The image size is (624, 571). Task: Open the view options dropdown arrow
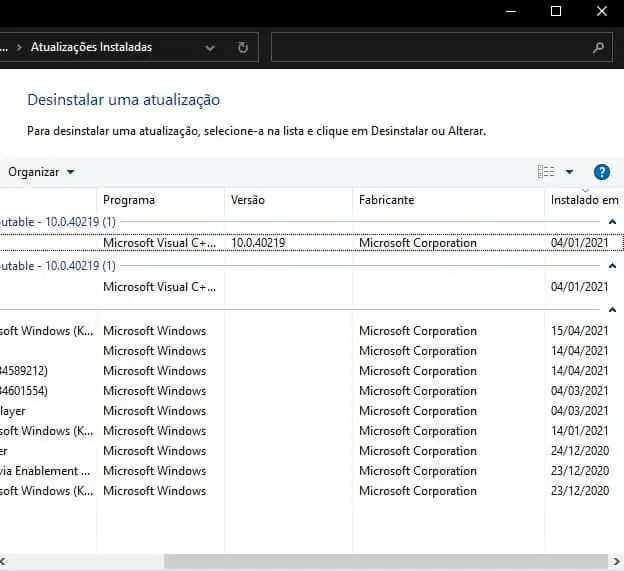click(x=569, y=172)
